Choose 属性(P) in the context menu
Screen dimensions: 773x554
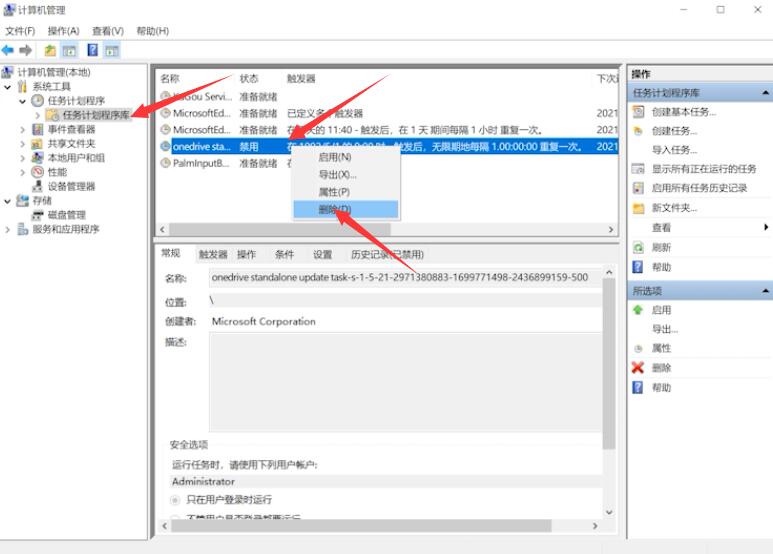coord(346,192)
